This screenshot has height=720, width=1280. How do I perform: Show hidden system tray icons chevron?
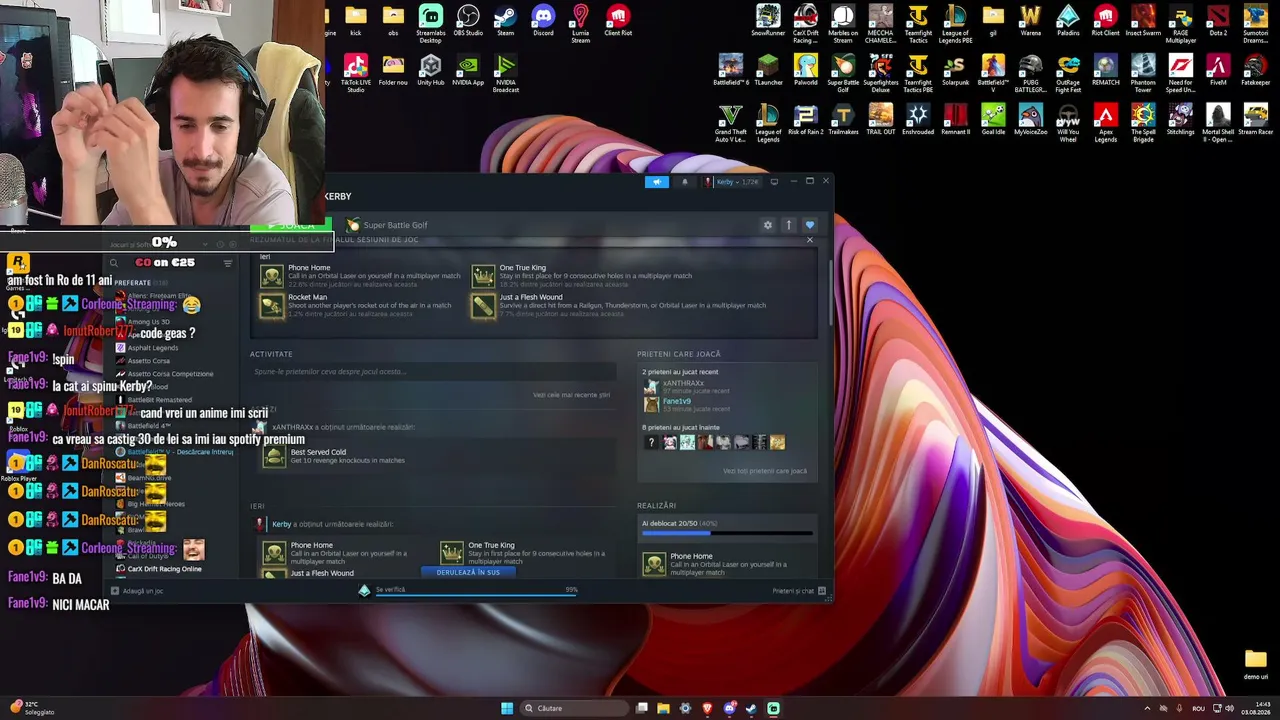pyautogui.click(x=1147, y=708)
